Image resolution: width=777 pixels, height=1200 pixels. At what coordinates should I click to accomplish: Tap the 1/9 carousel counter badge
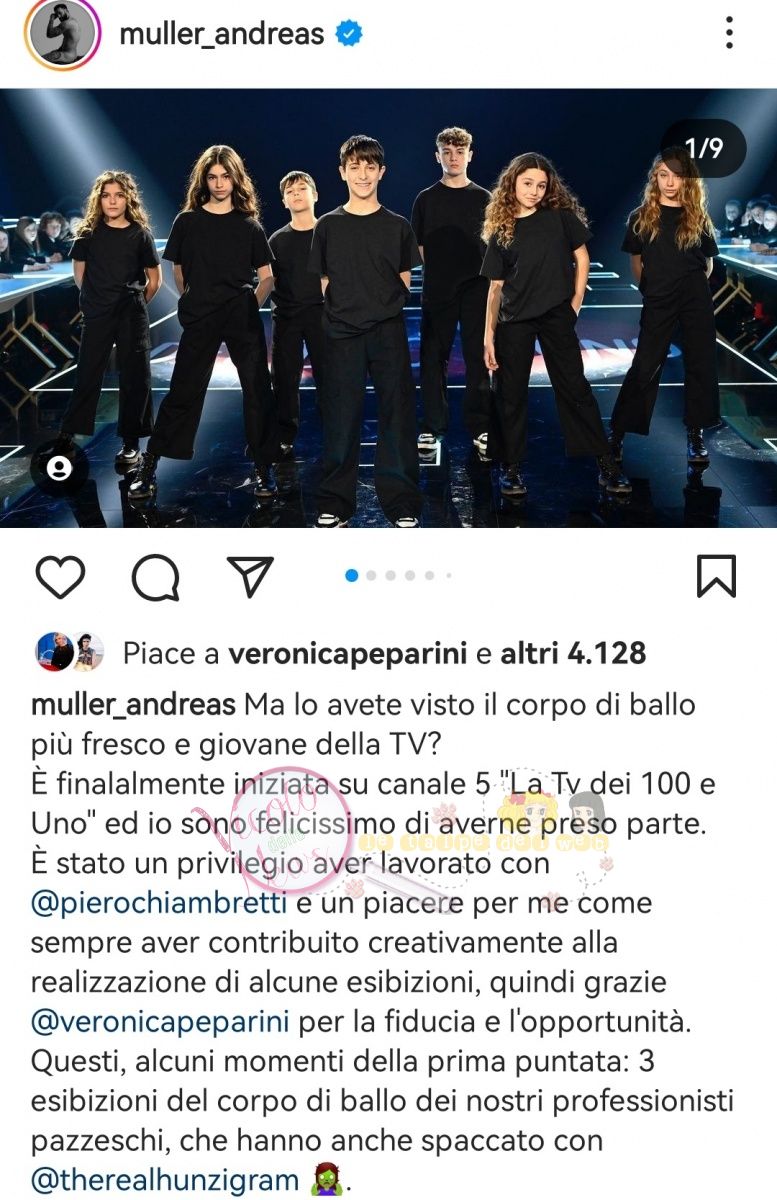point(703,148)
